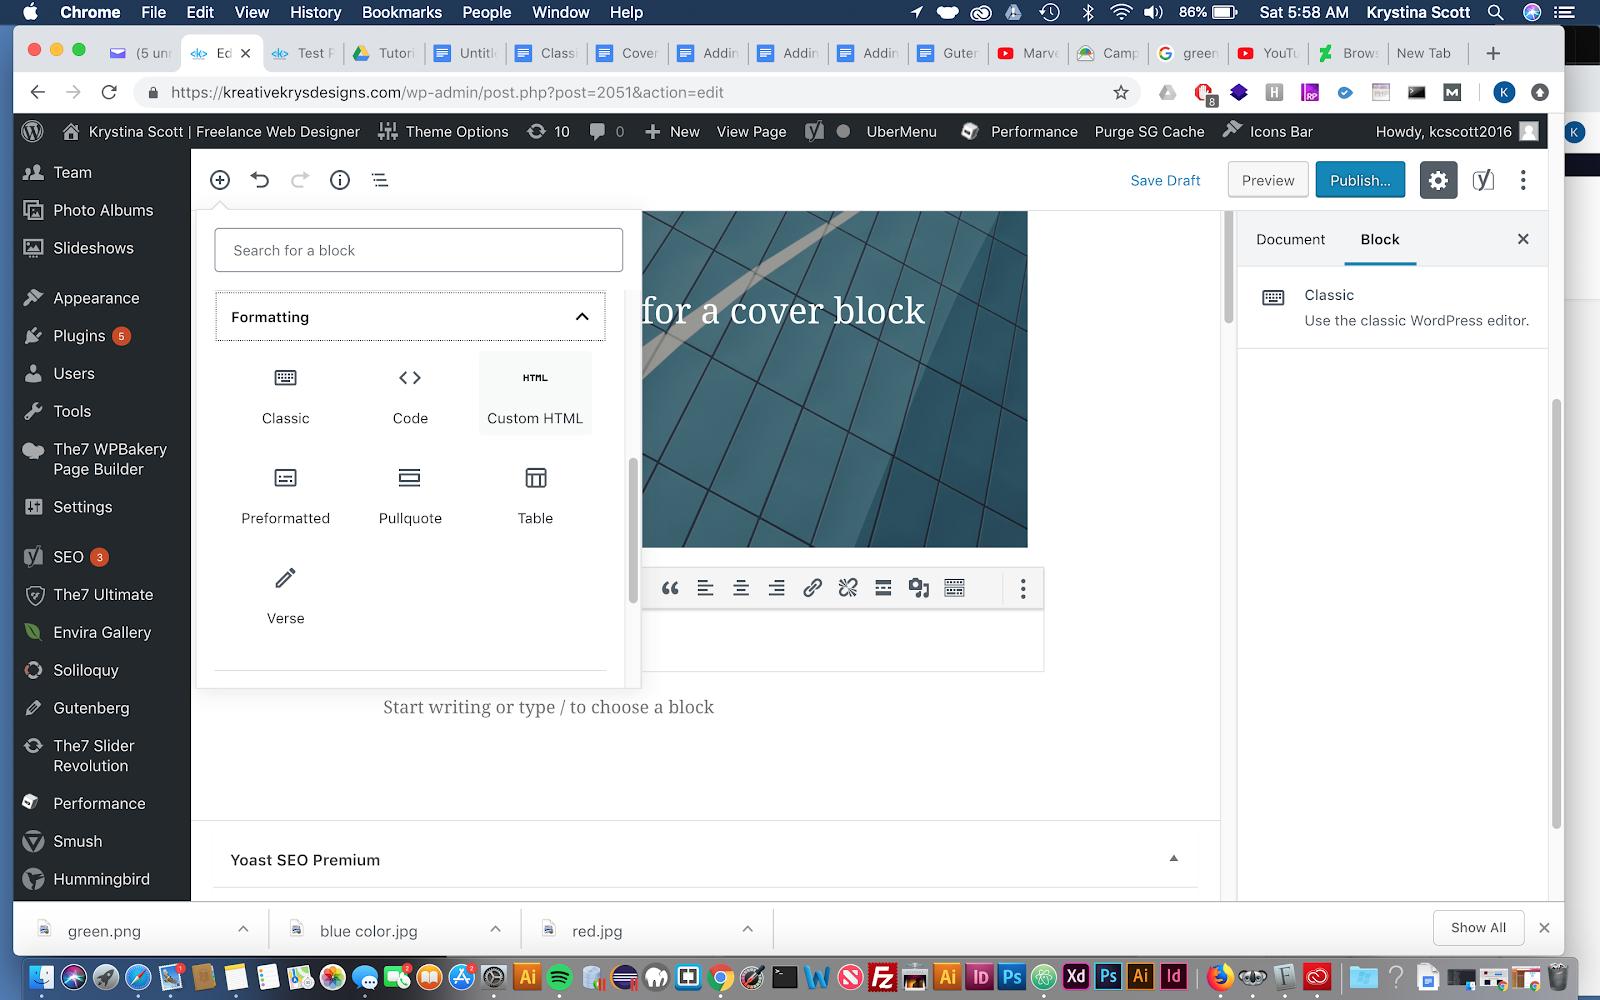
Task: Click Save Draft link
Action: point(1165,181)
